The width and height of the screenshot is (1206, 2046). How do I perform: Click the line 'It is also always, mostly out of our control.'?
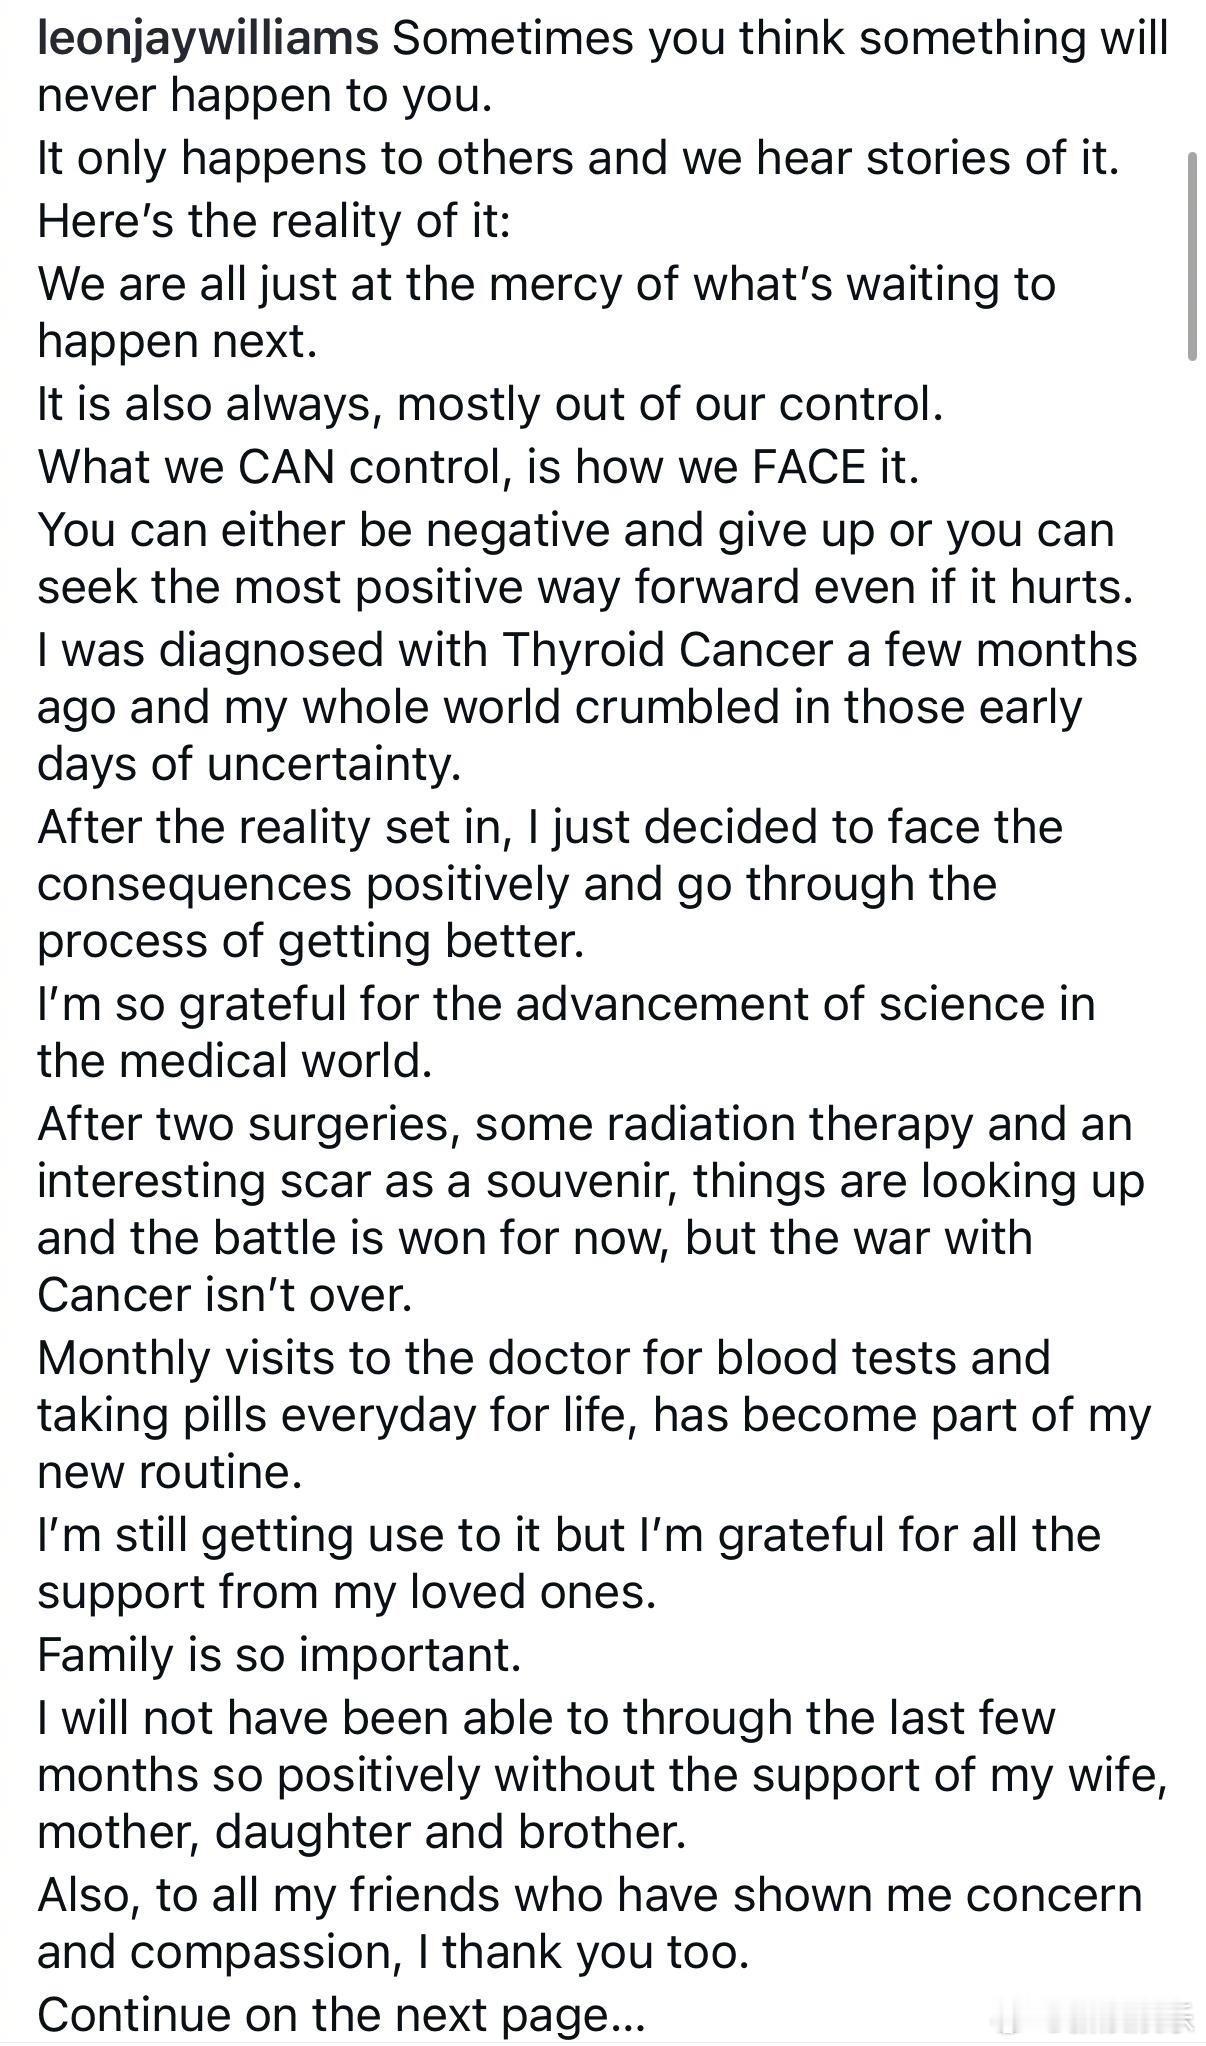pos(490,404)
